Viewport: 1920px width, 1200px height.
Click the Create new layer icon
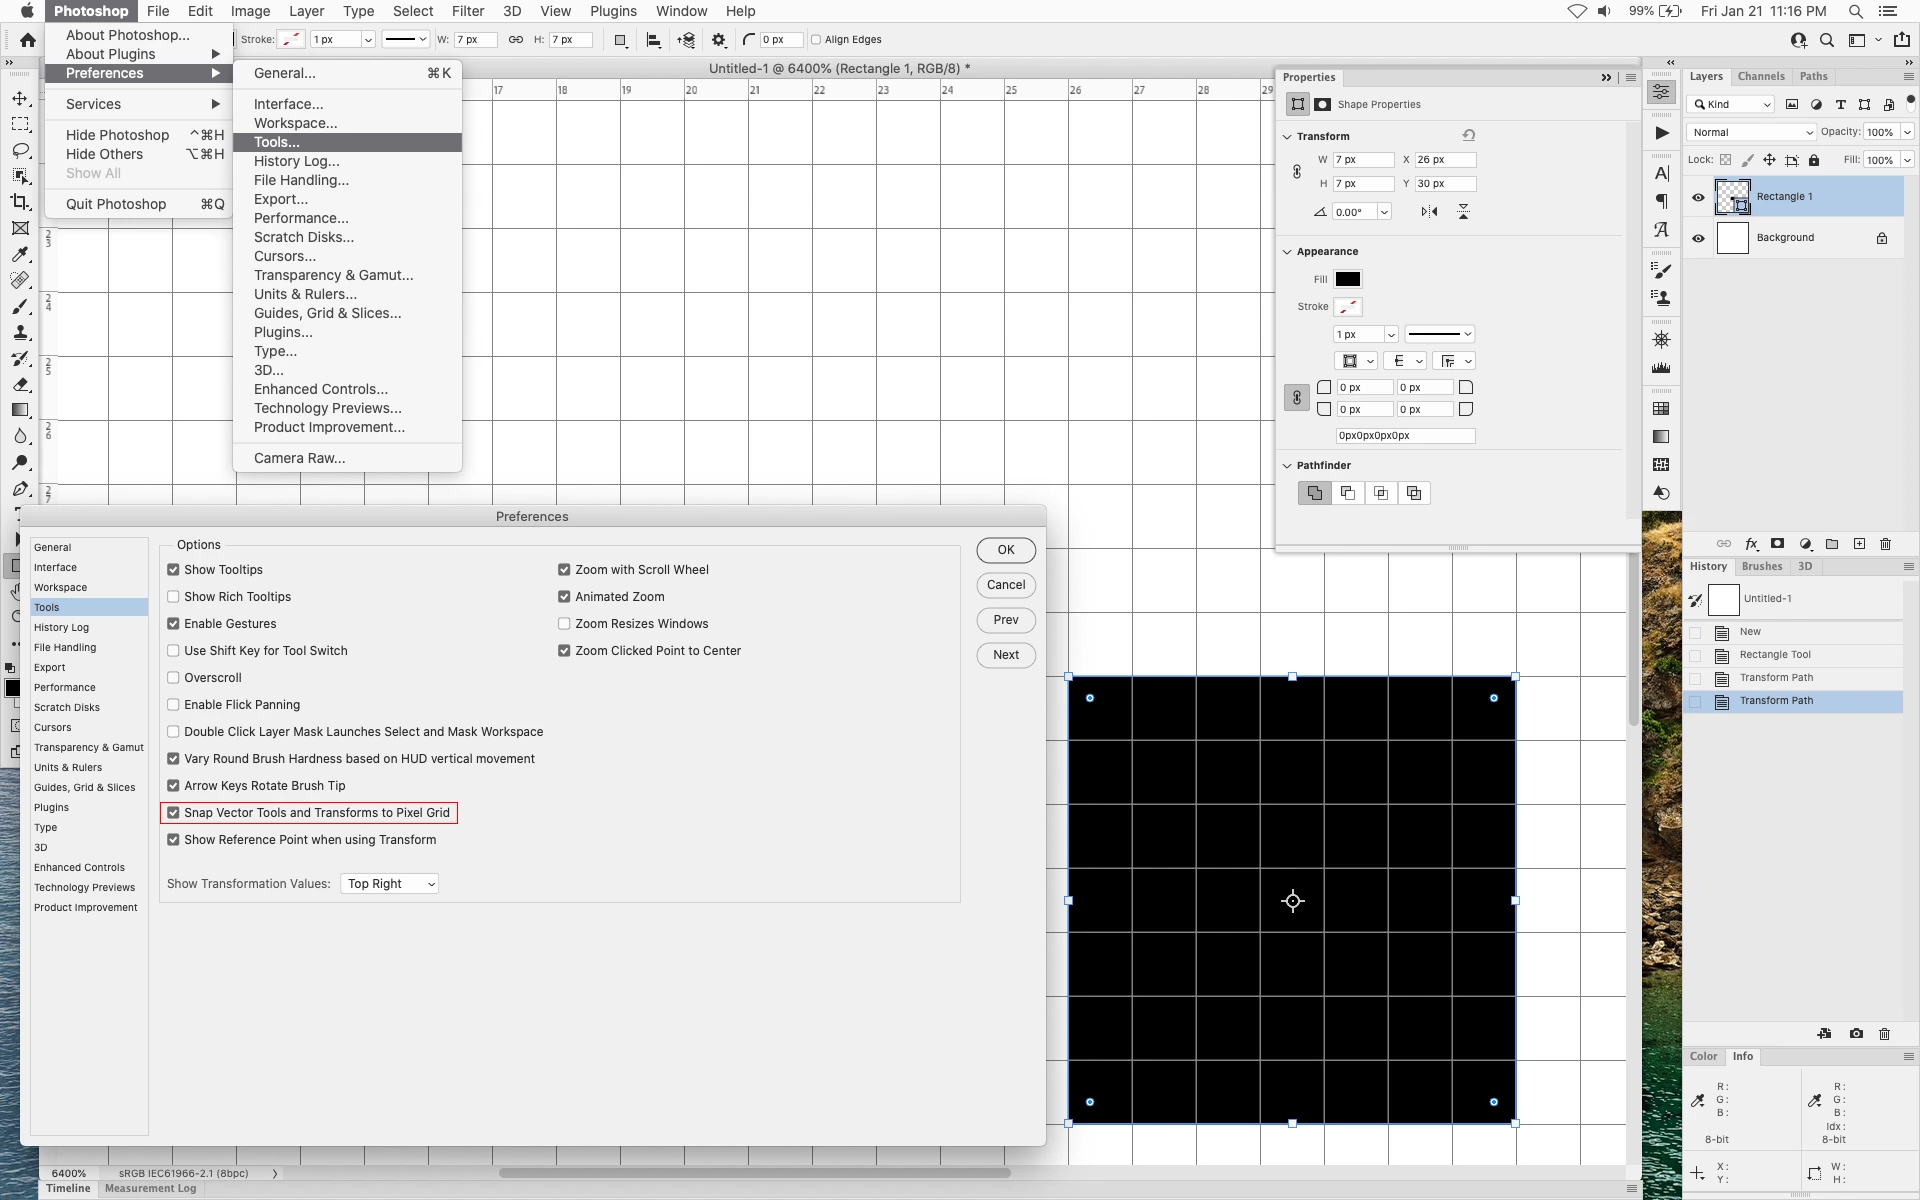pos(1859,544)
